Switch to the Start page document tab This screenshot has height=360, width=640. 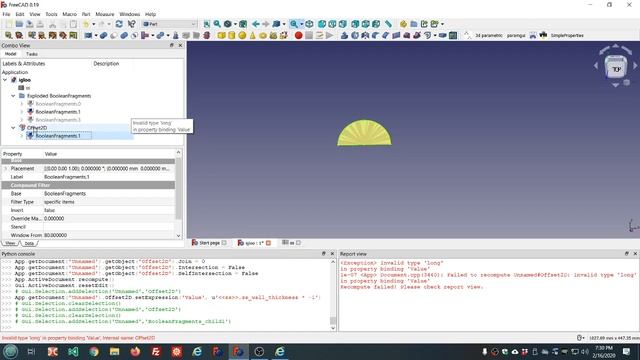(209, 243)
